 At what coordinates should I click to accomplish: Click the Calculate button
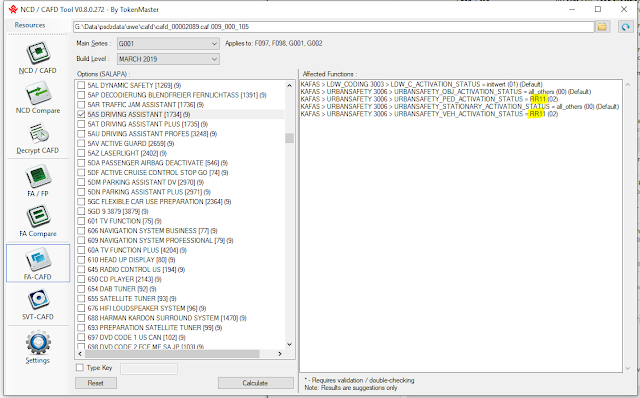click(256, 383)
